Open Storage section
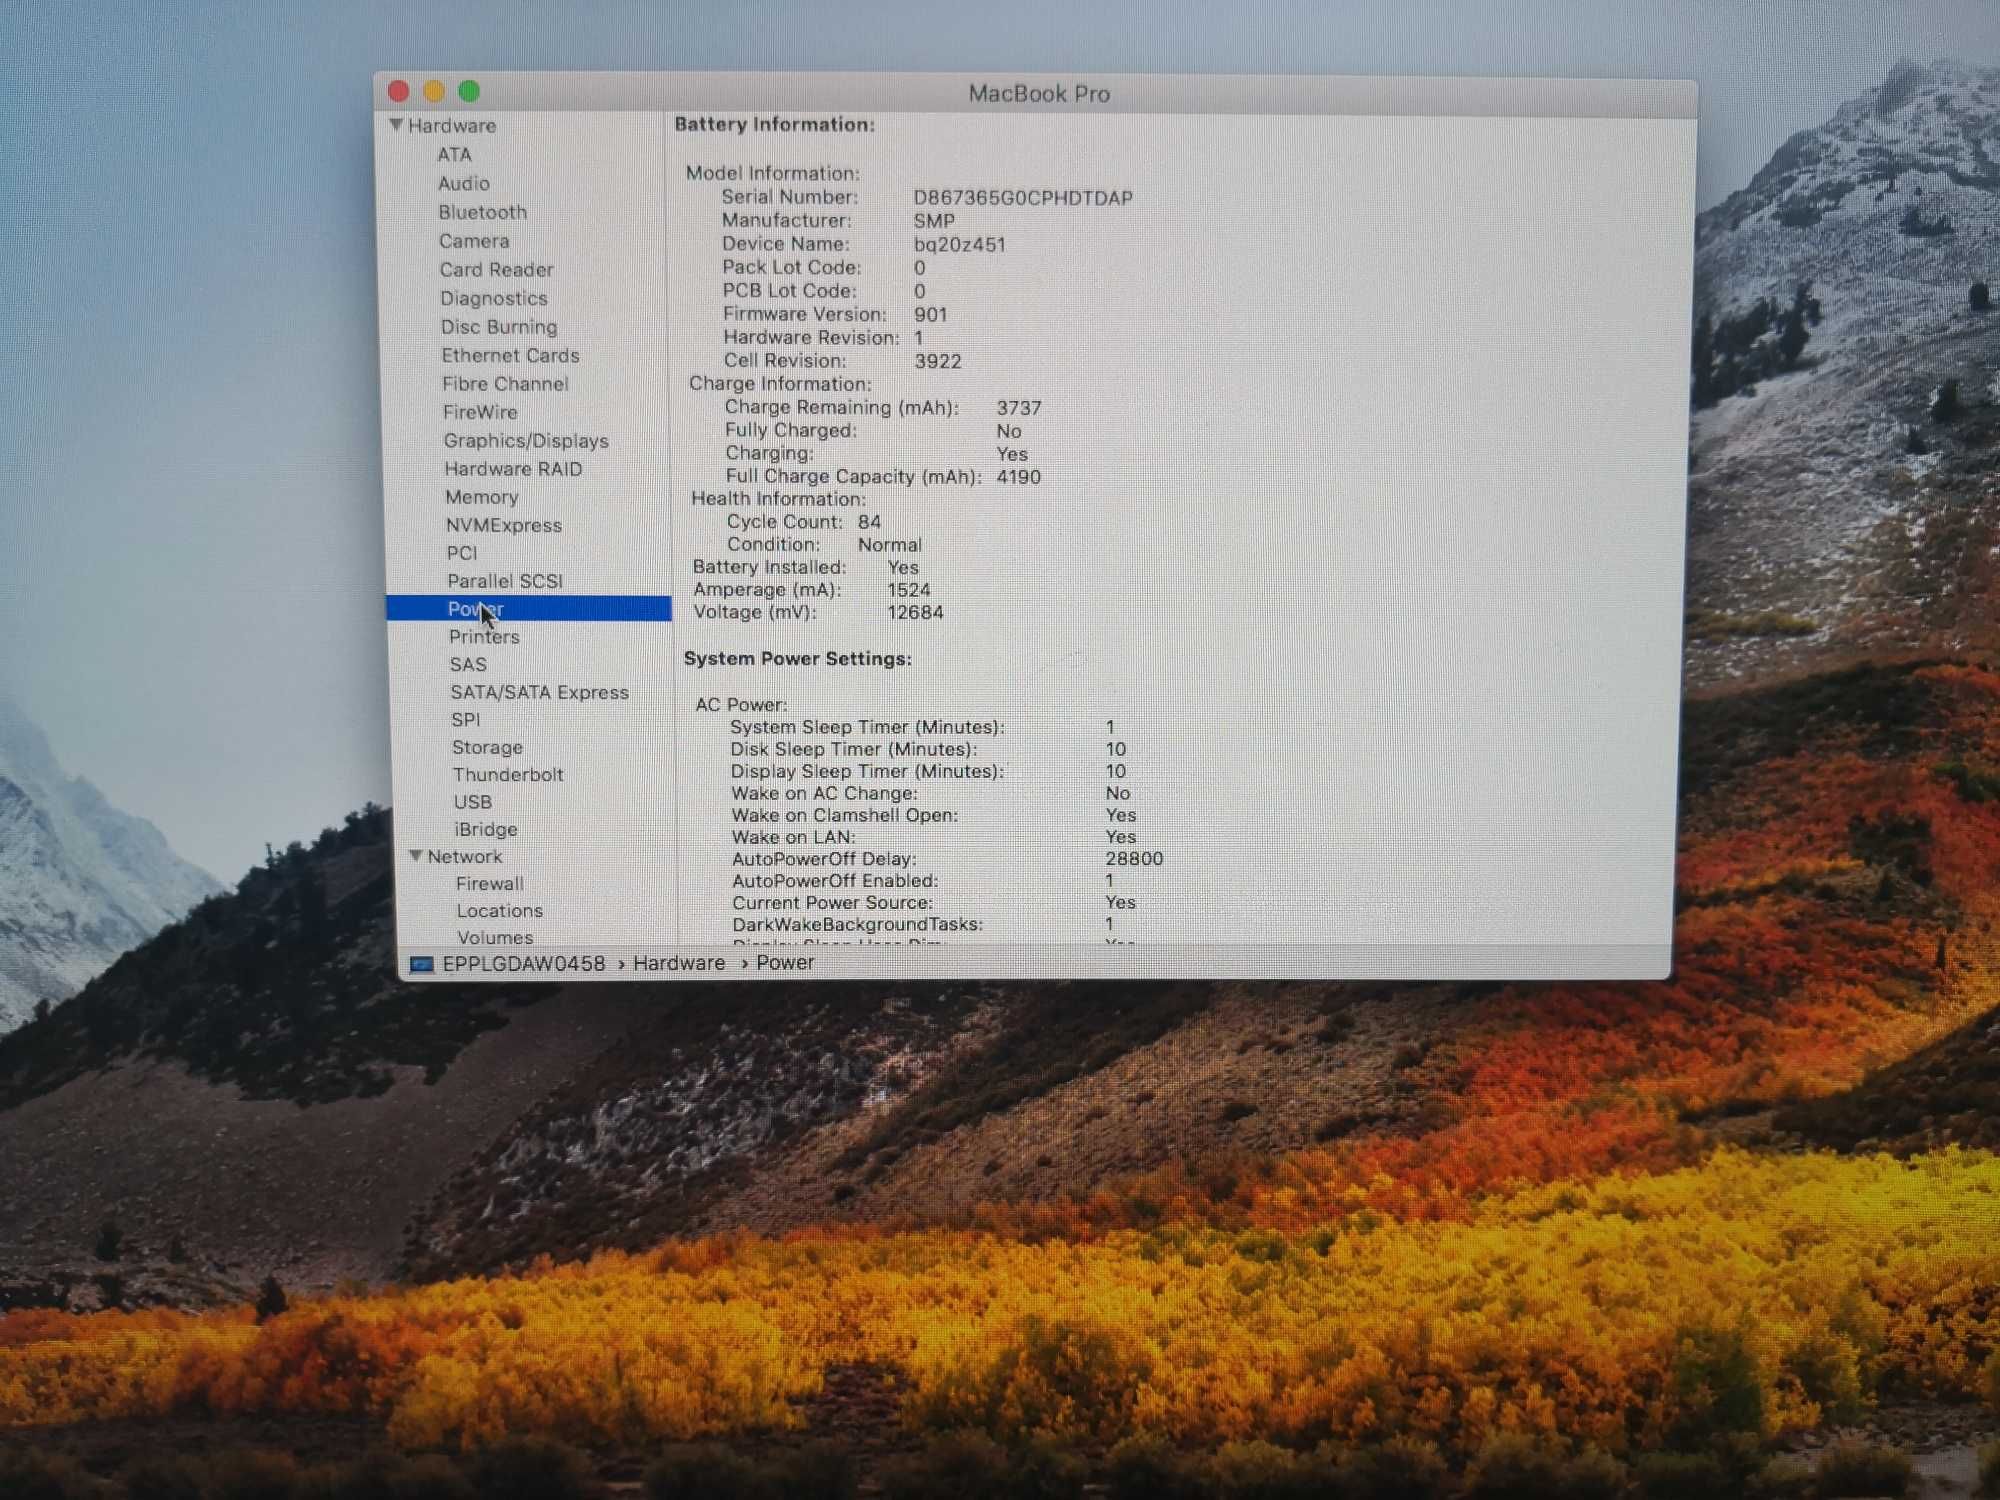Viewport: 2000px width, 1500px height. pos(487,747)
